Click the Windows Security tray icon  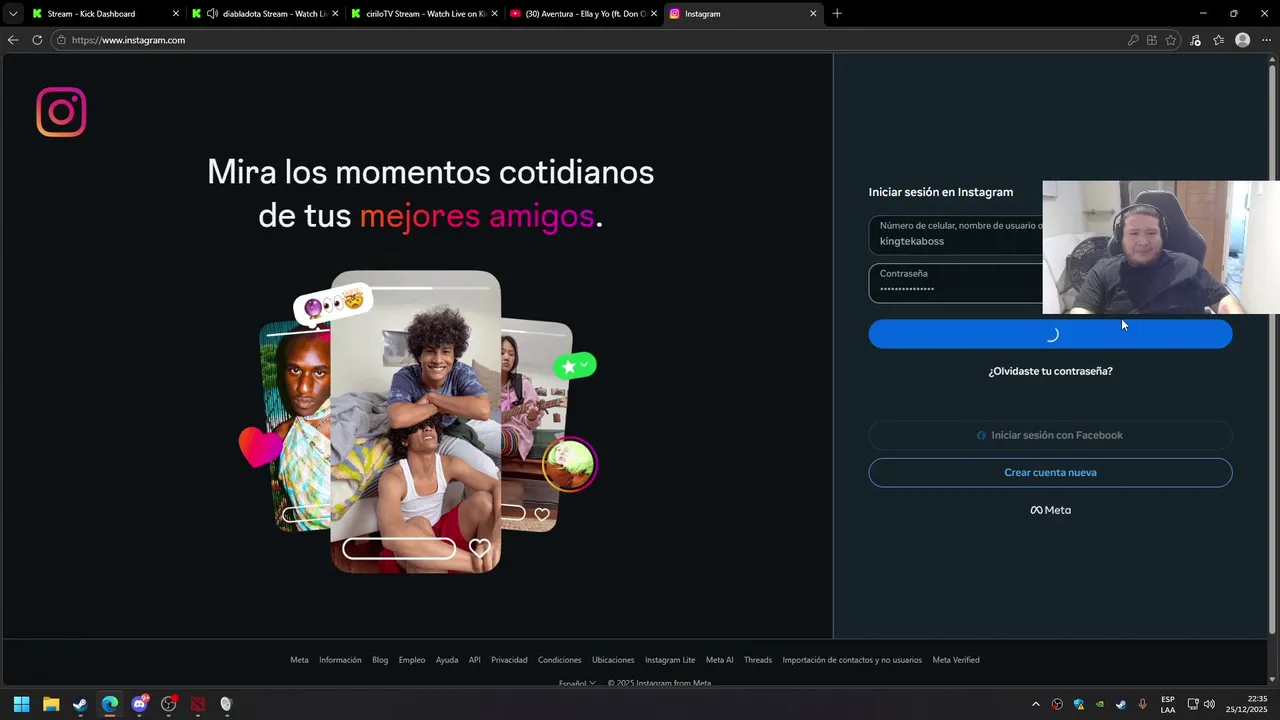pos(1079,704)
